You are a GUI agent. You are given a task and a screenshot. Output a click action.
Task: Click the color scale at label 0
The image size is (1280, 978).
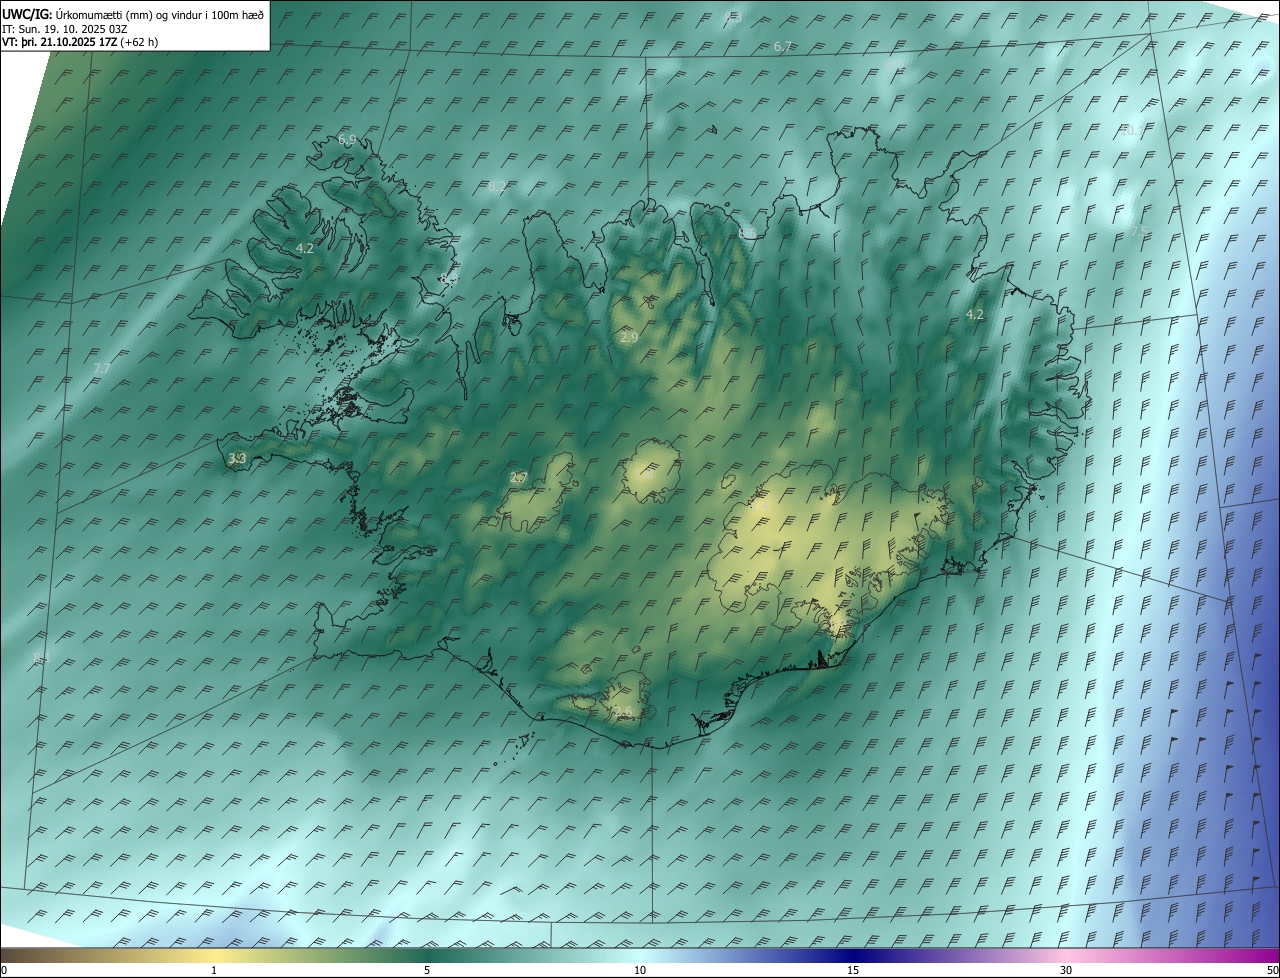pos(4,970)
